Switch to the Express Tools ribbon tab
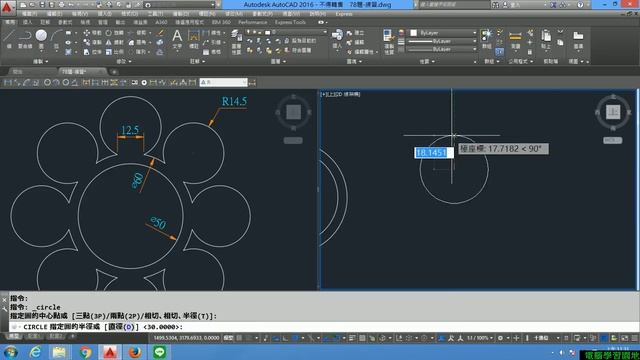Image resolution: width=640 pixels, height=360 pixels. pos(290,22)
